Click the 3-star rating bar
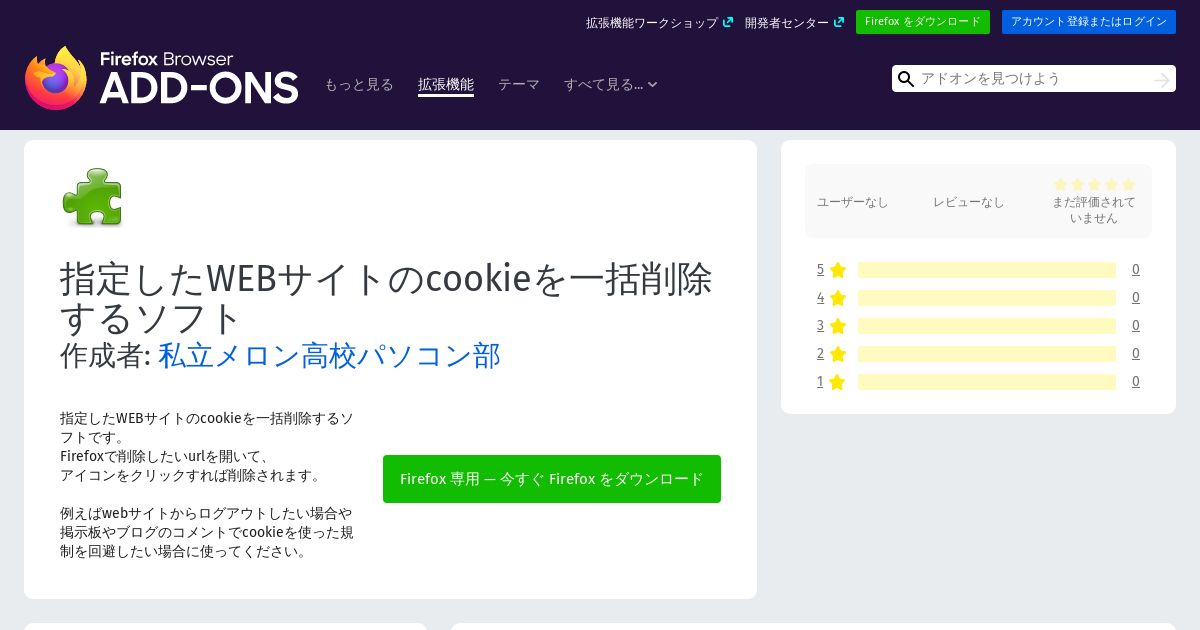The image size is (1200, 630). pos(987,326)
